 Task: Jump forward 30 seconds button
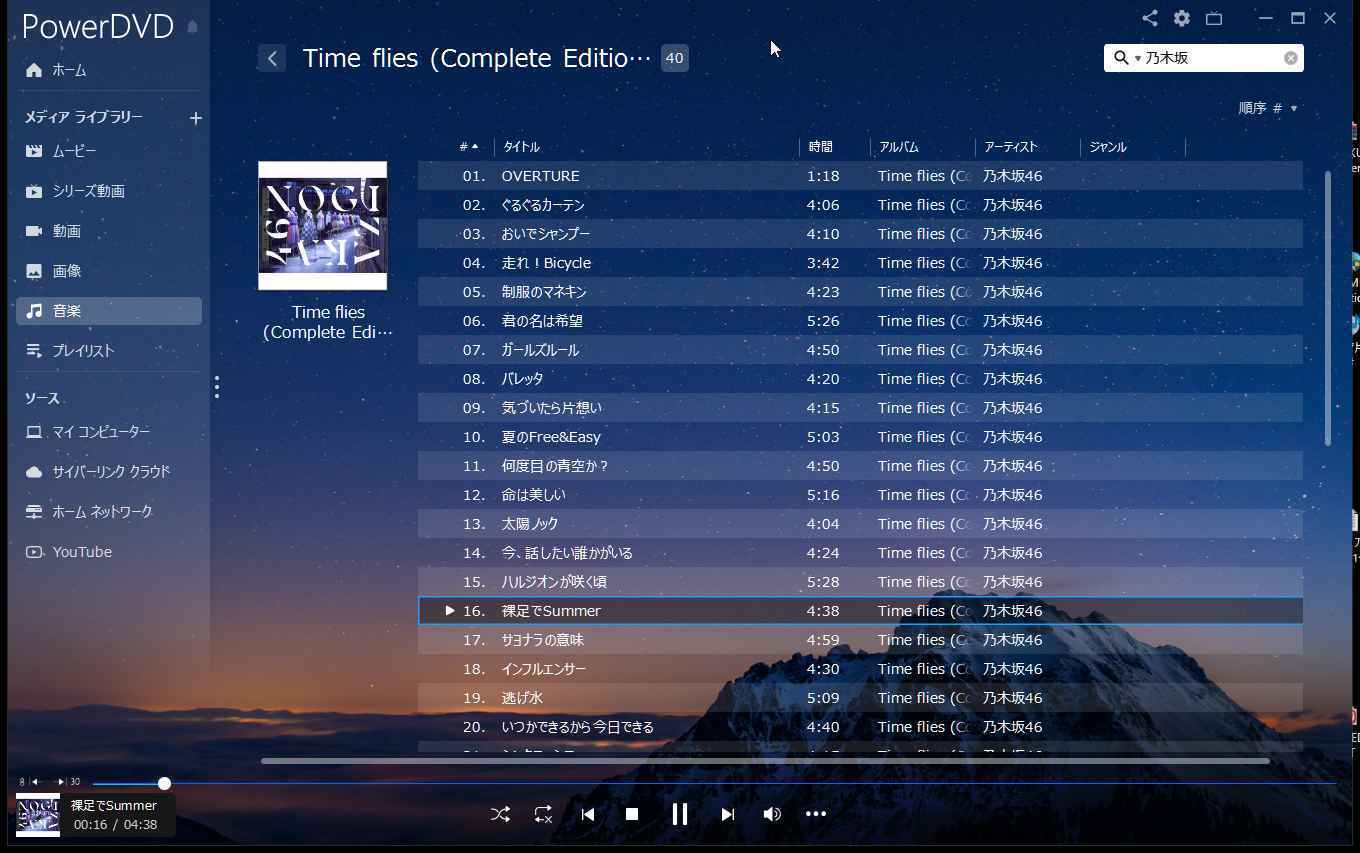(68, 782)
